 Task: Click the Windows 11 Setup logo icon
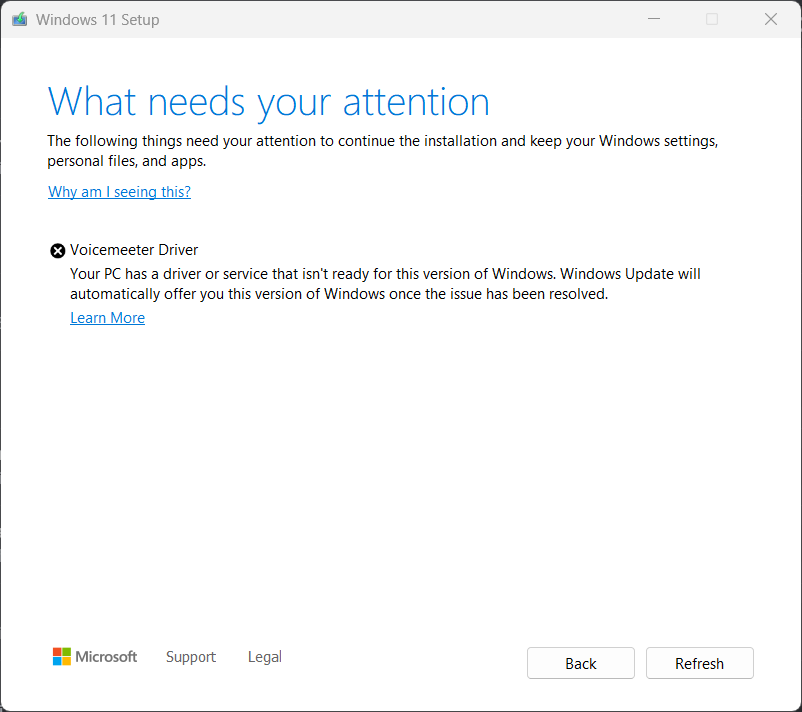click(x=18, y=19)
